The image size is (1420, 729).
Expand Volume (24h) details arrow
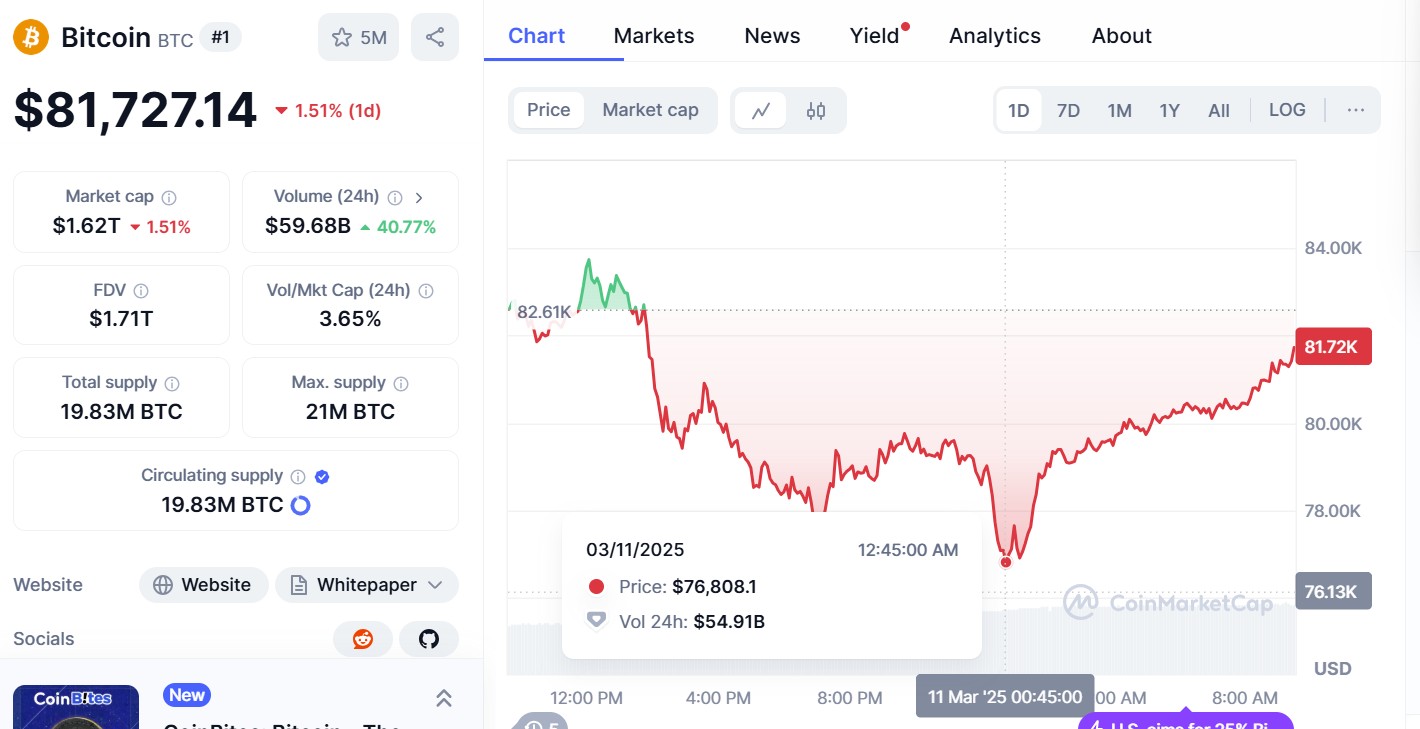419,197
